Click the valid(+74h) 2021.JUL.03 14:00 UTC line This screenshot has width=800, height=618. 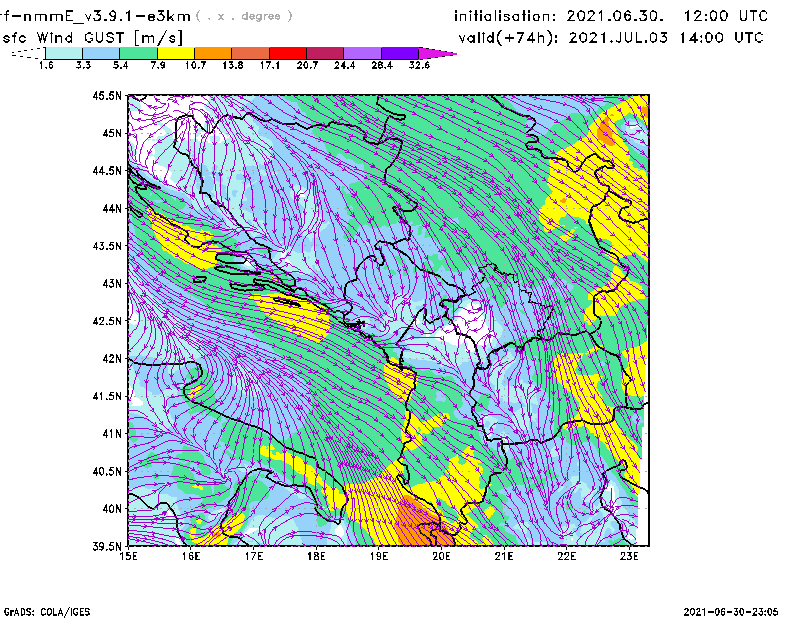(x=611, y=38)
